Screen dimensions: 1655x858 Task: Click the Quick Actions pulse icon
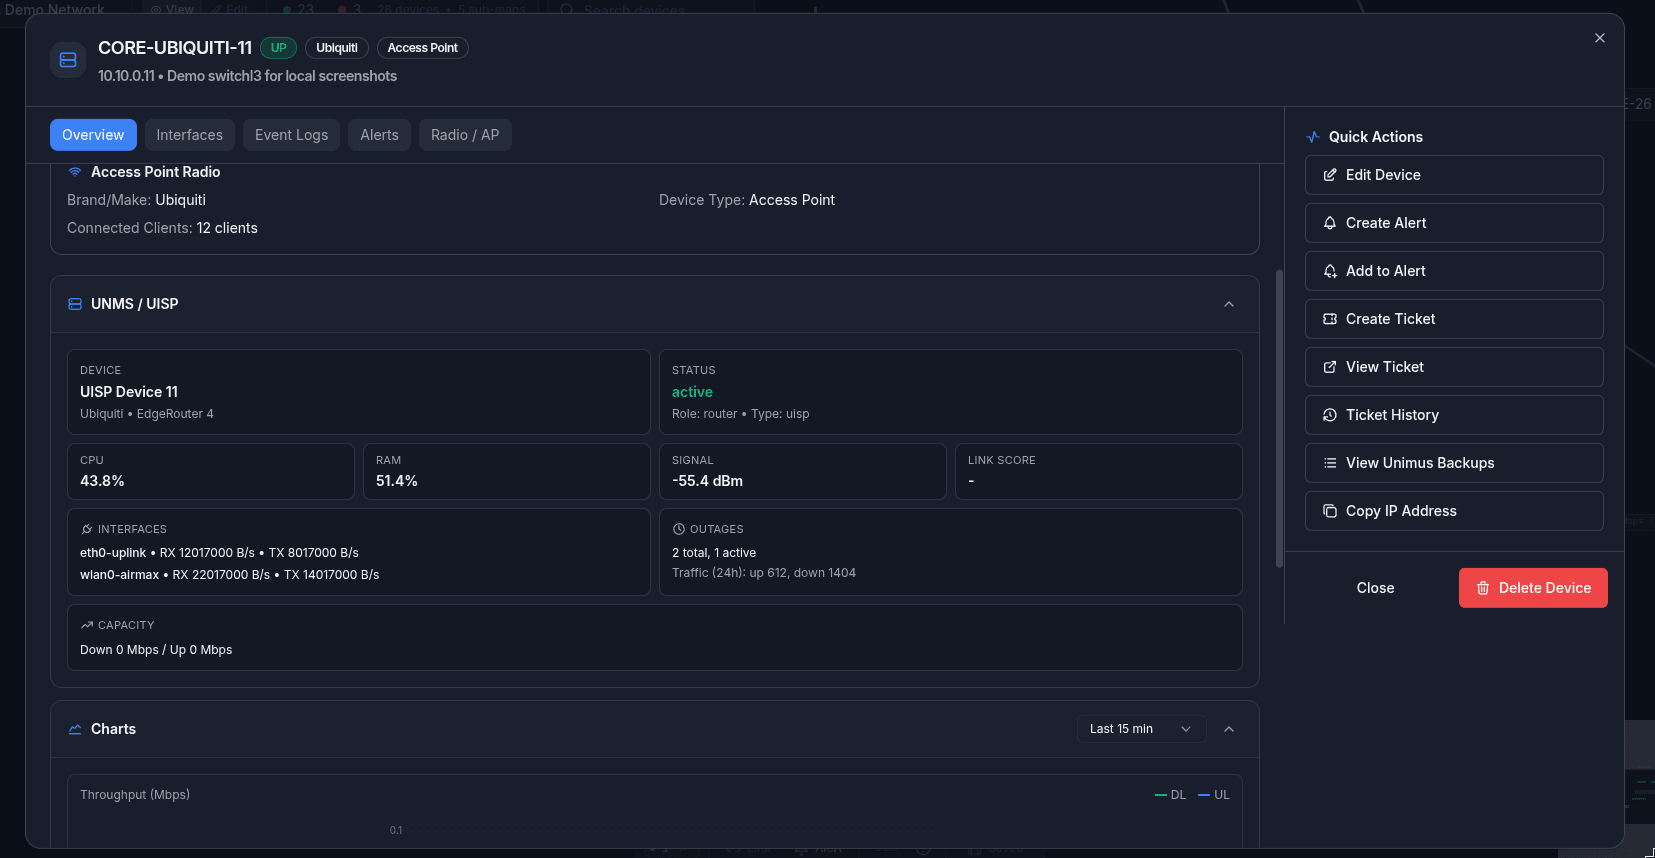pos(1313,137)
